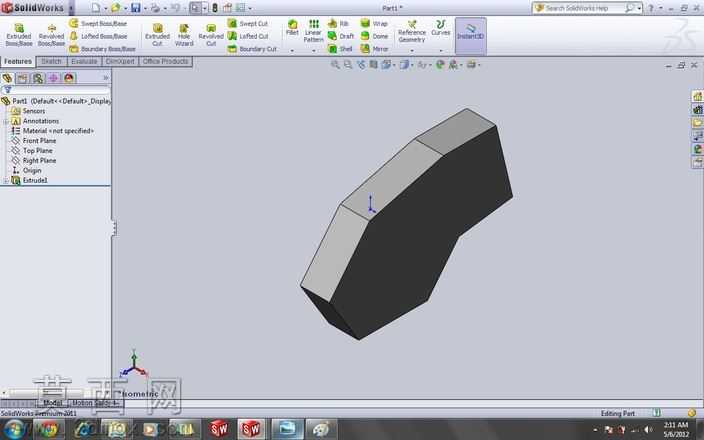Open Linear Pattern tool
The image size is (704, 440).
point(313,31)
